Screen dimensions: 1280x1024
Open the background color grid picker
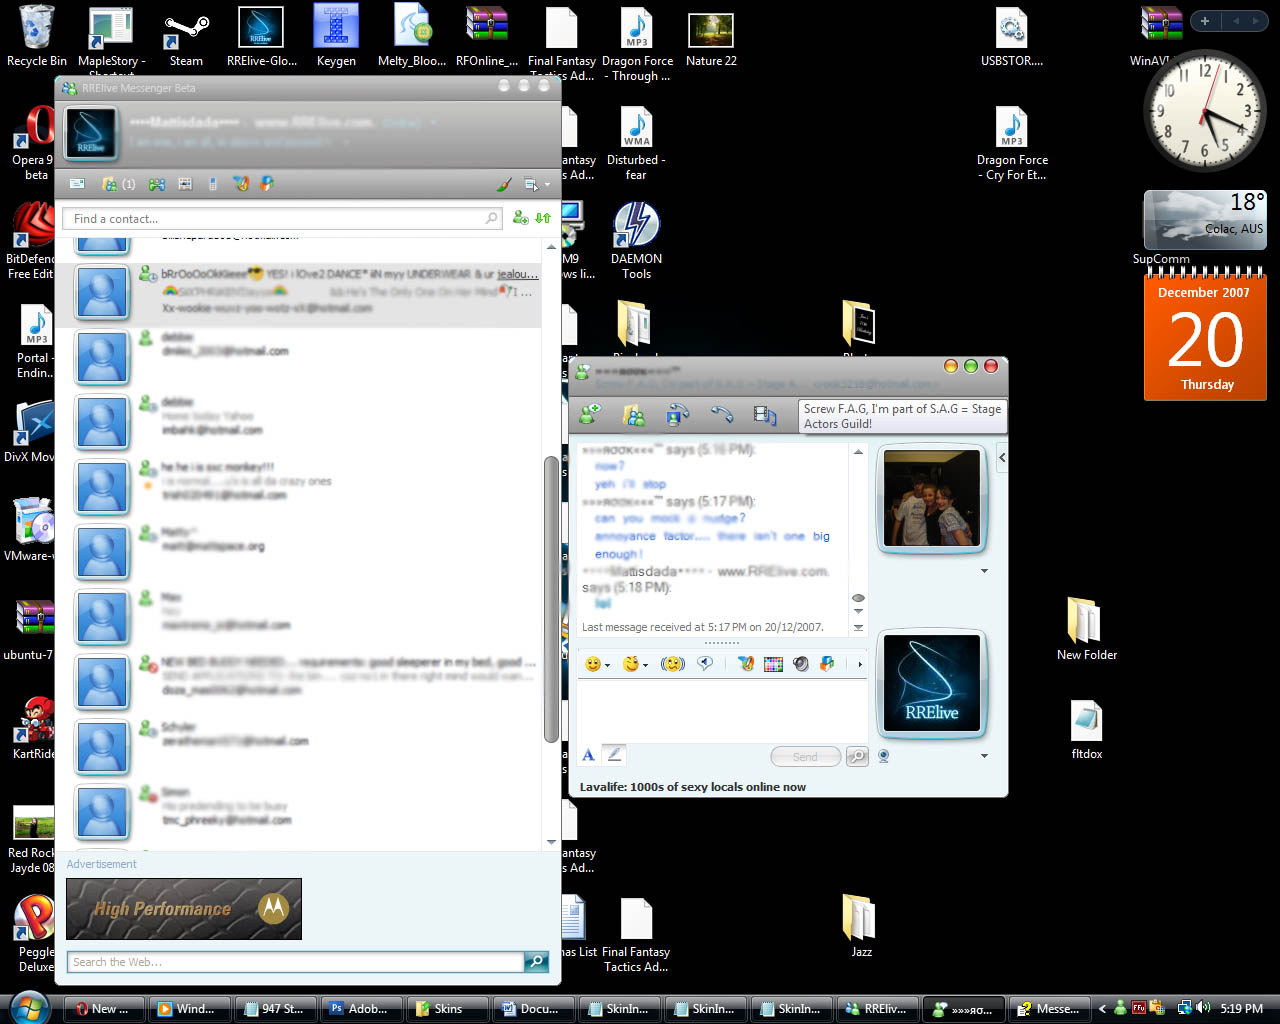point(773,664)
